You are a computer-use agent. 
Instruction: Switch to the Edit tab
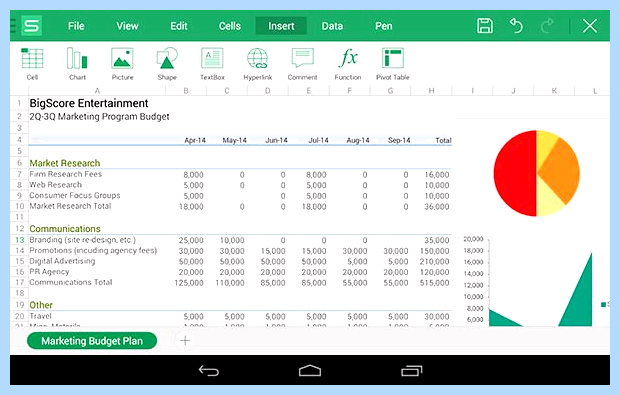[x=179, y=26]
